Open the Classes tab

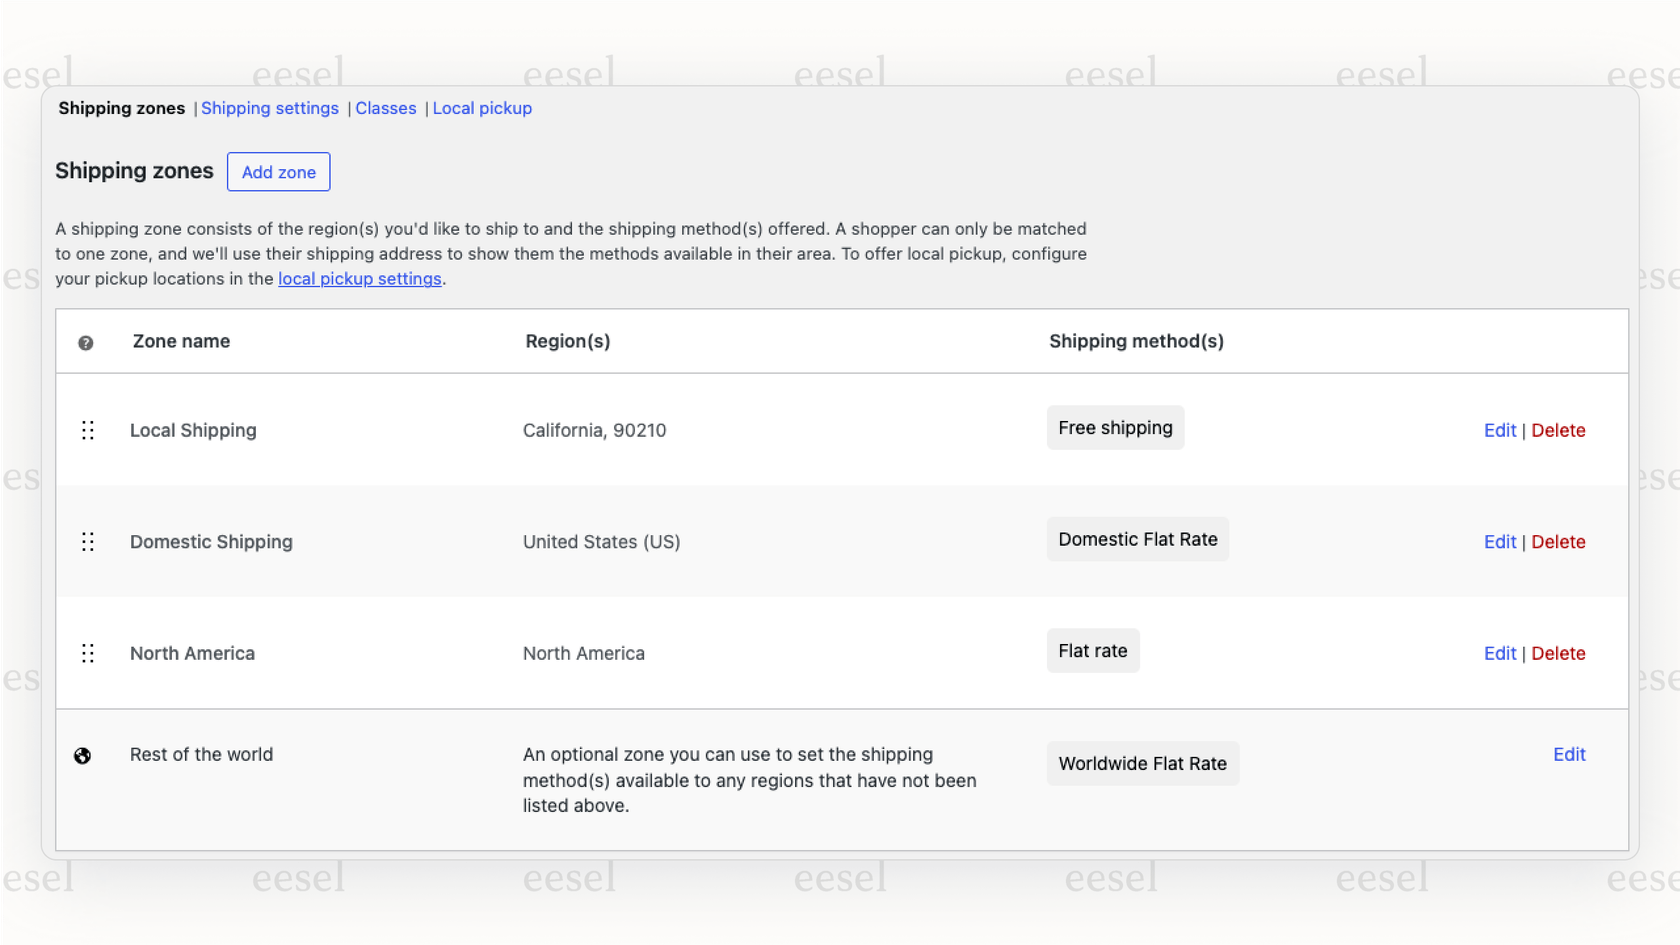386,108
